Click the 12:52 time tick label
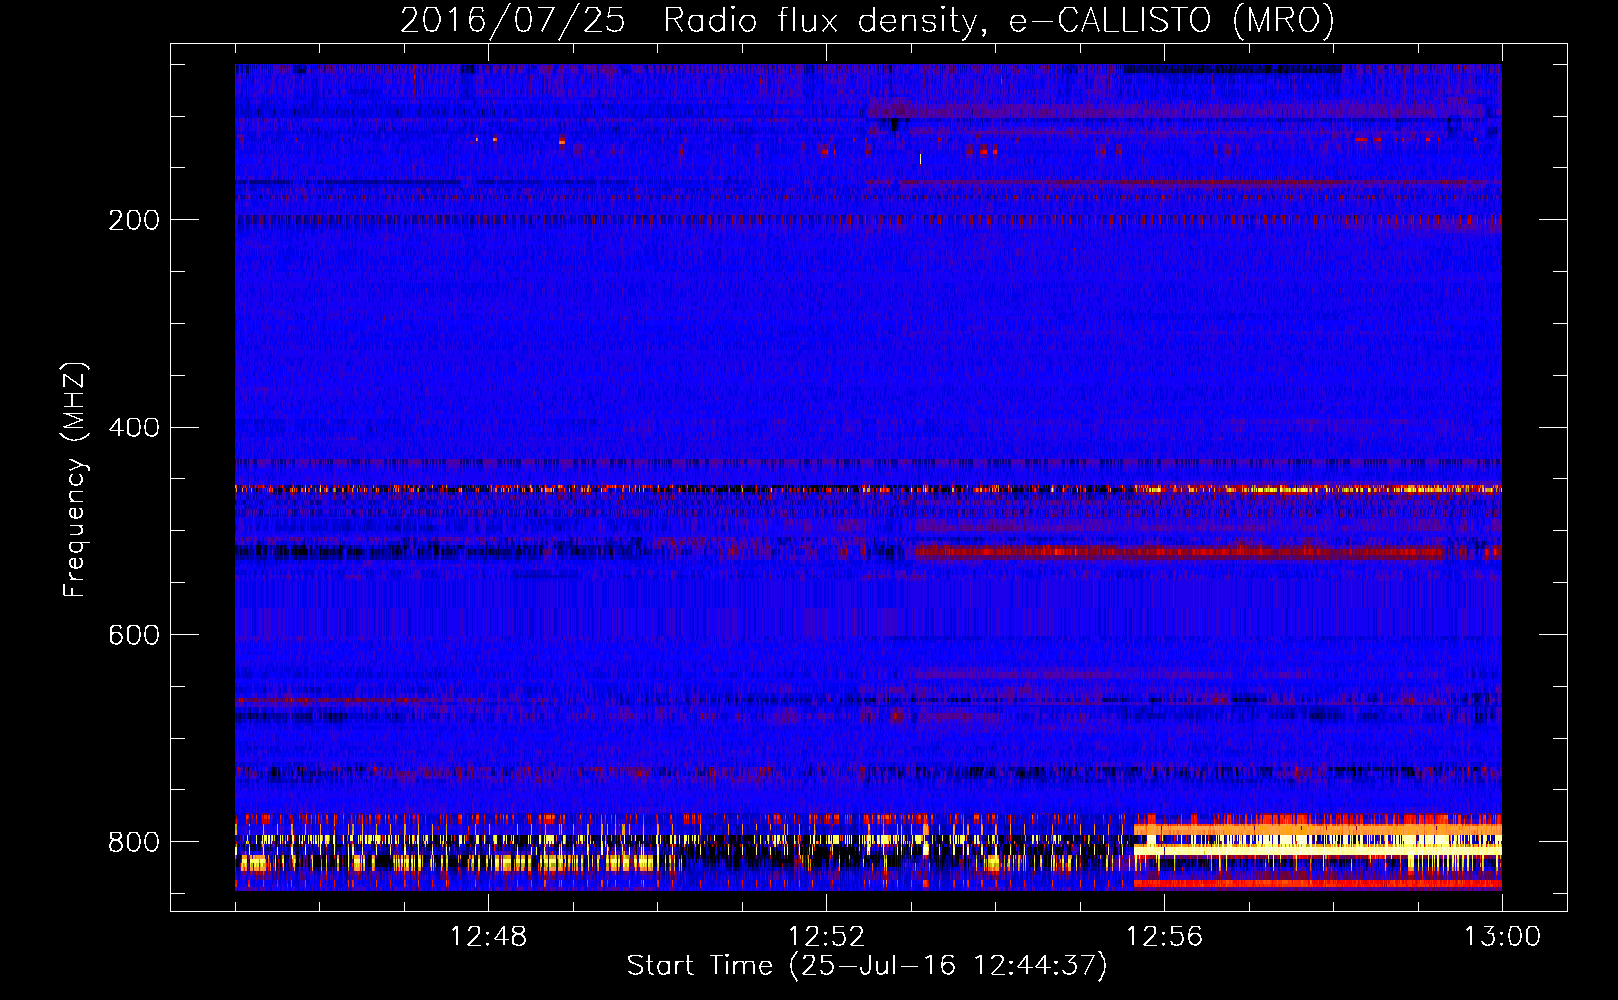Viewport: 1618px width, 1000px height. 826,937
